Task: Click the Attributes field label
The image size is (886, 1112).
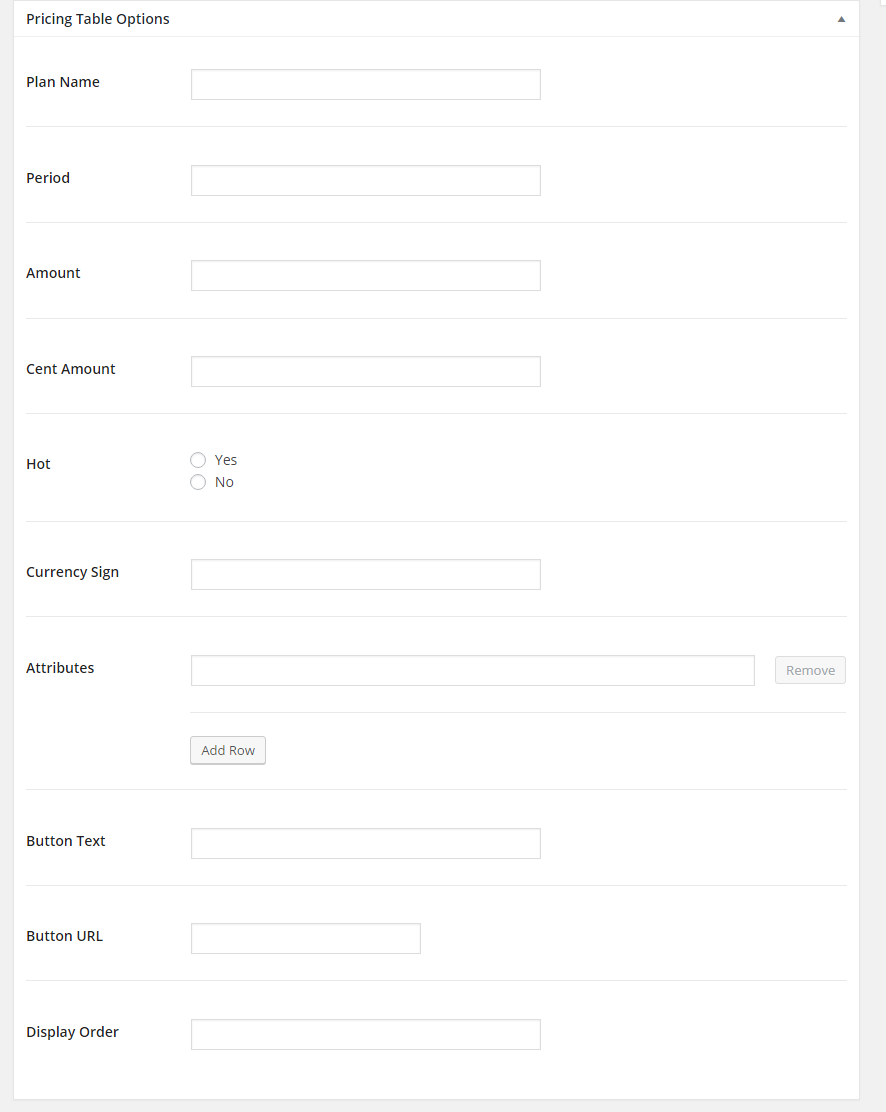Action: tap(60, 668)
